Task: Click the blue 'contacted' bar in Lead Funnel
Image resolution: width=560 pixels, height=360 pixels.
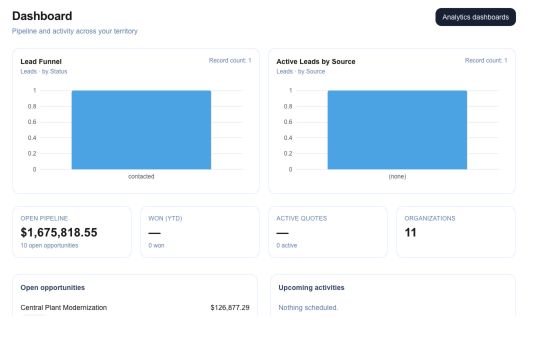Action: 141,130
